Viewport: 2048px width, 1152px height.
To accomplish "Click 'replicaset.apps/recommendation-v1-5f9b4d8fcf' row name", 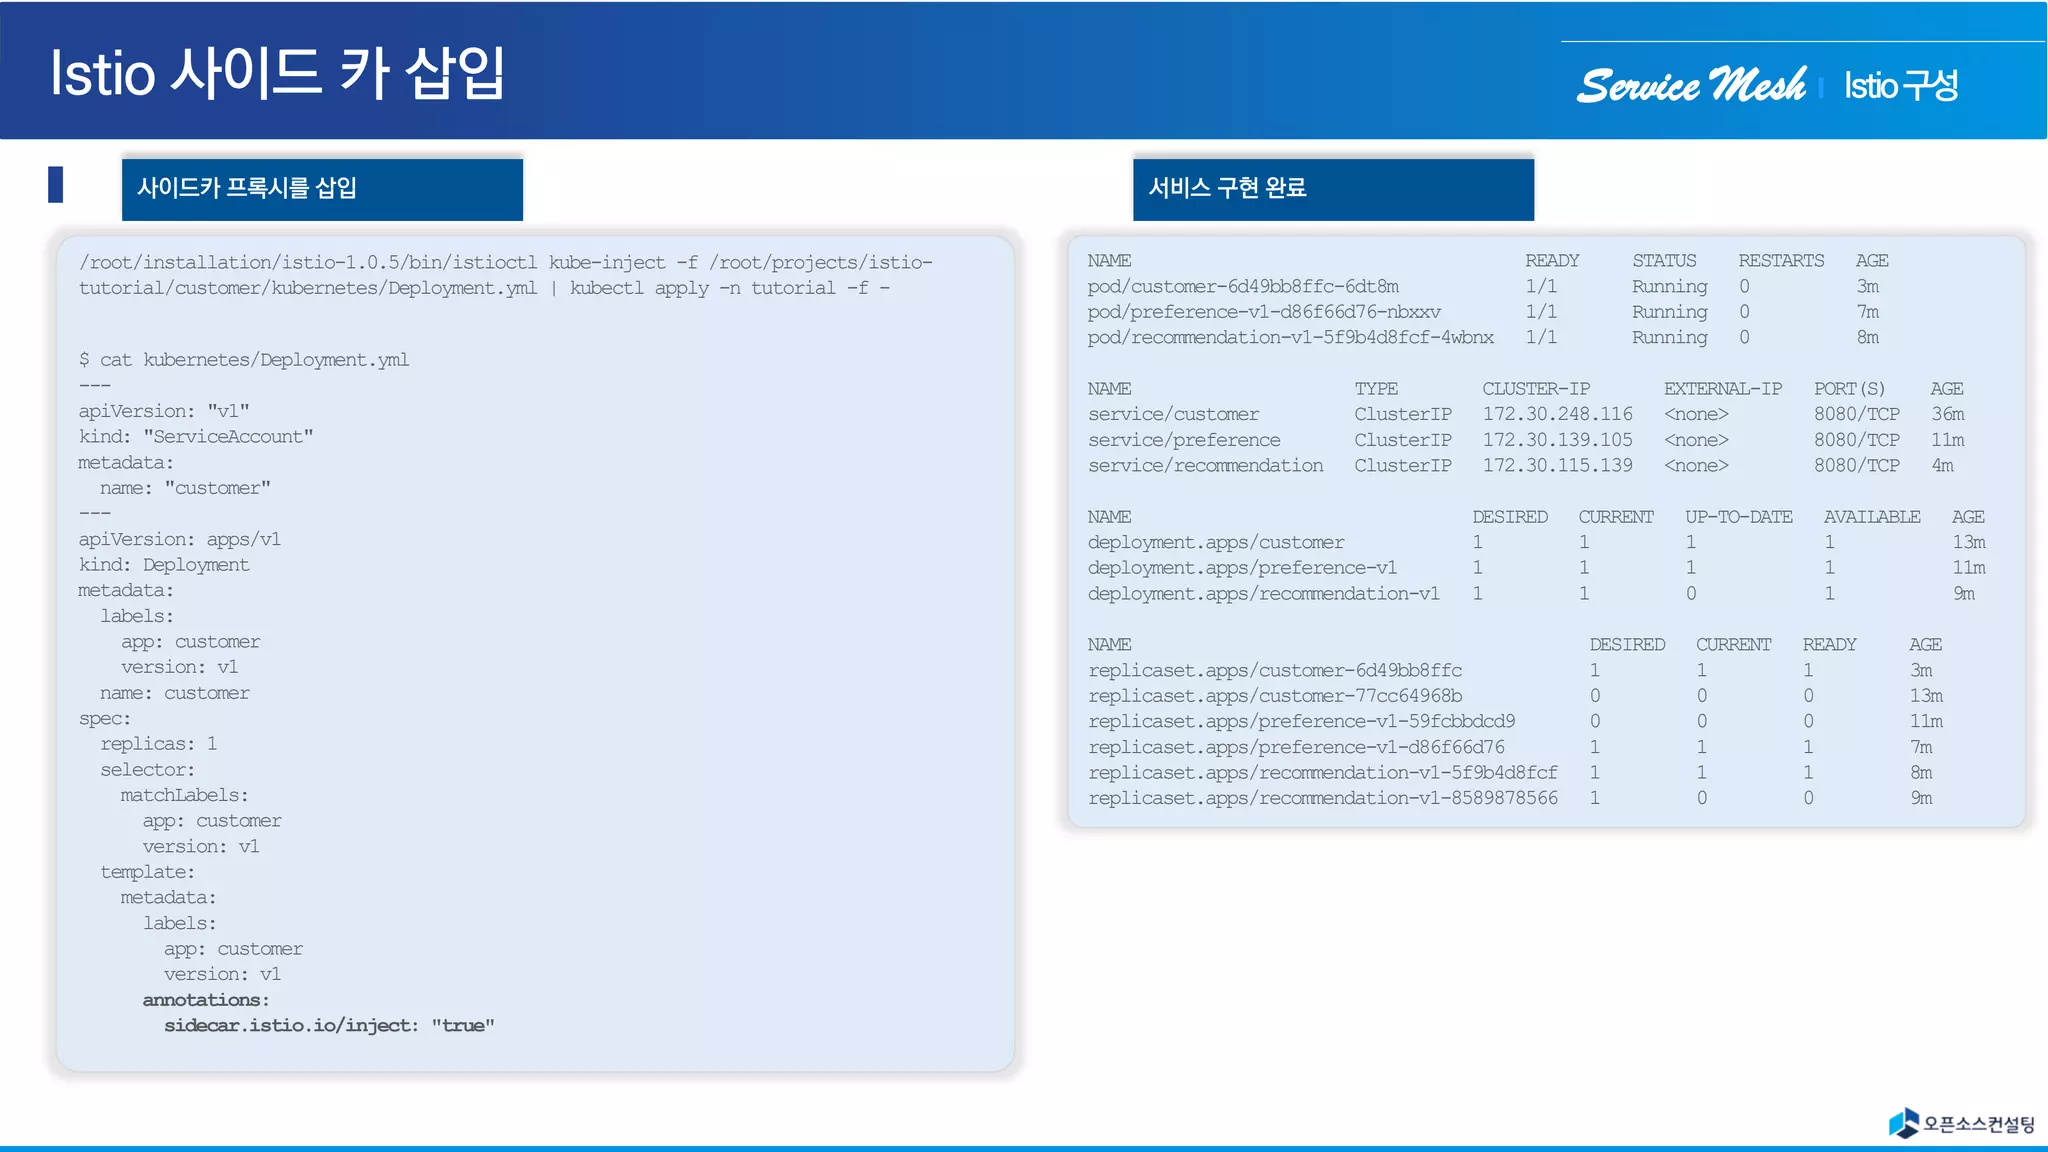I will tap(1323, 772).
